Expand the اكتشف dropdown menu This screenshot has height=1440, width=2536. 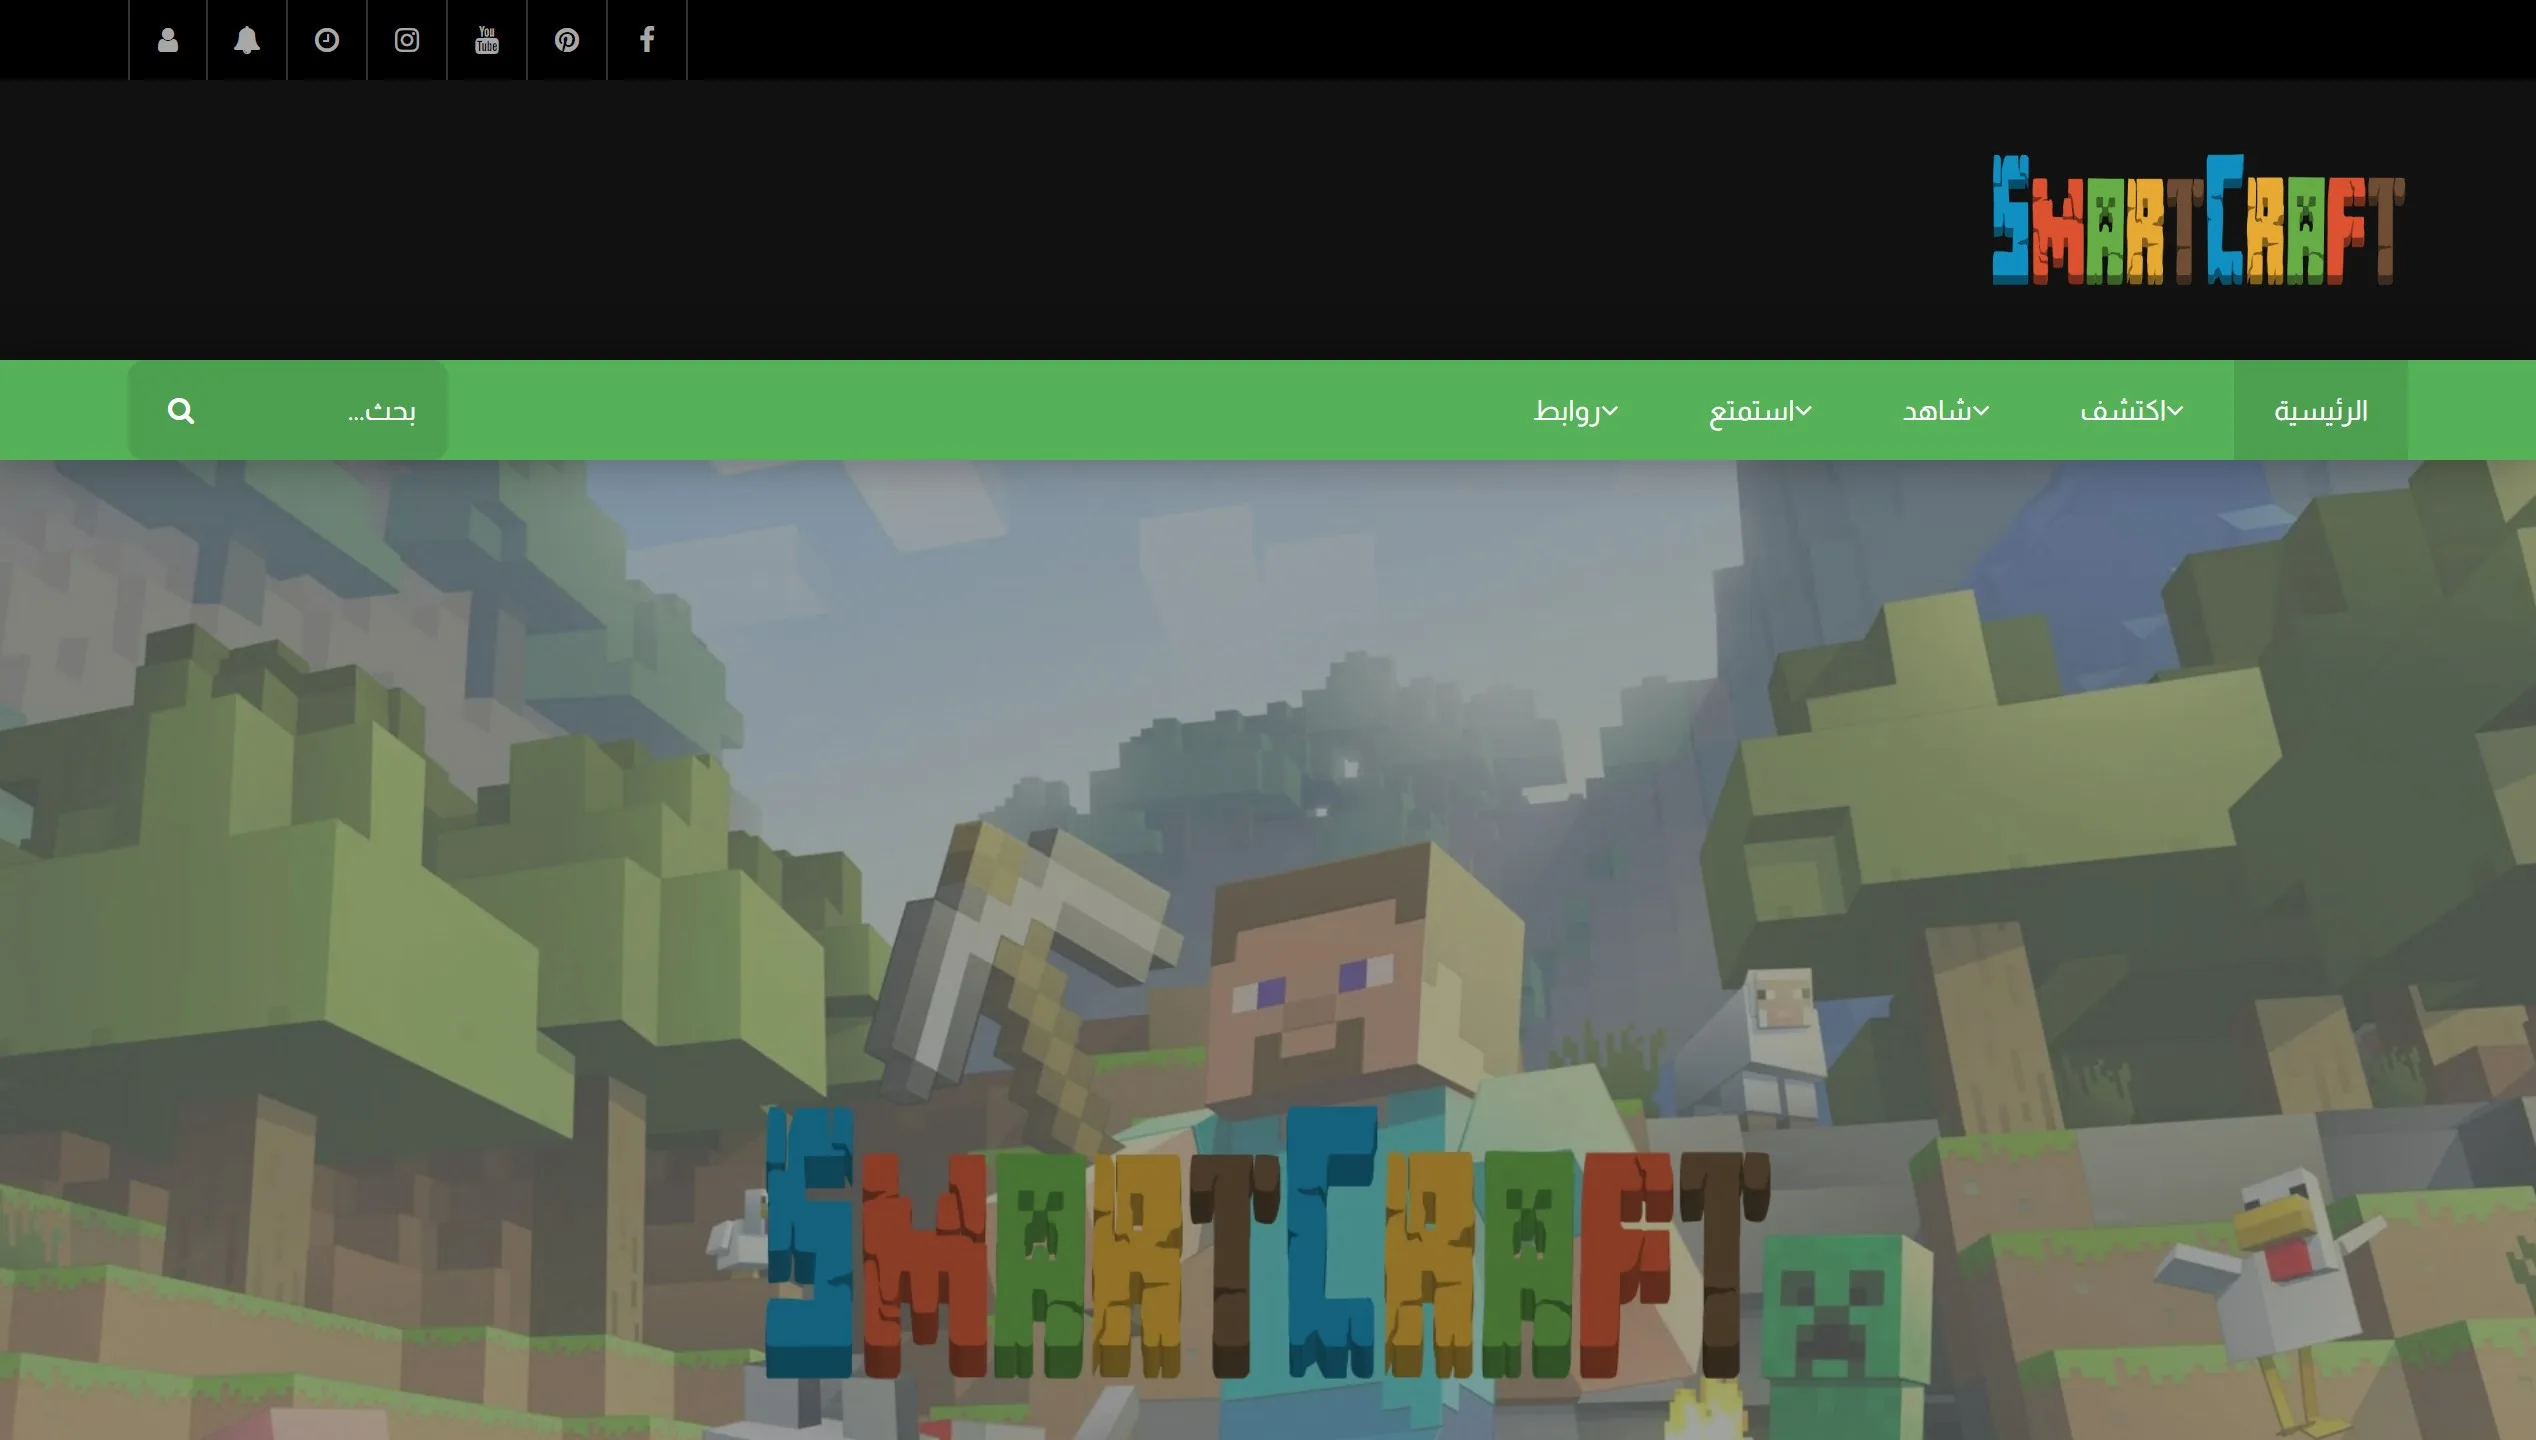tap(2132, 411)
